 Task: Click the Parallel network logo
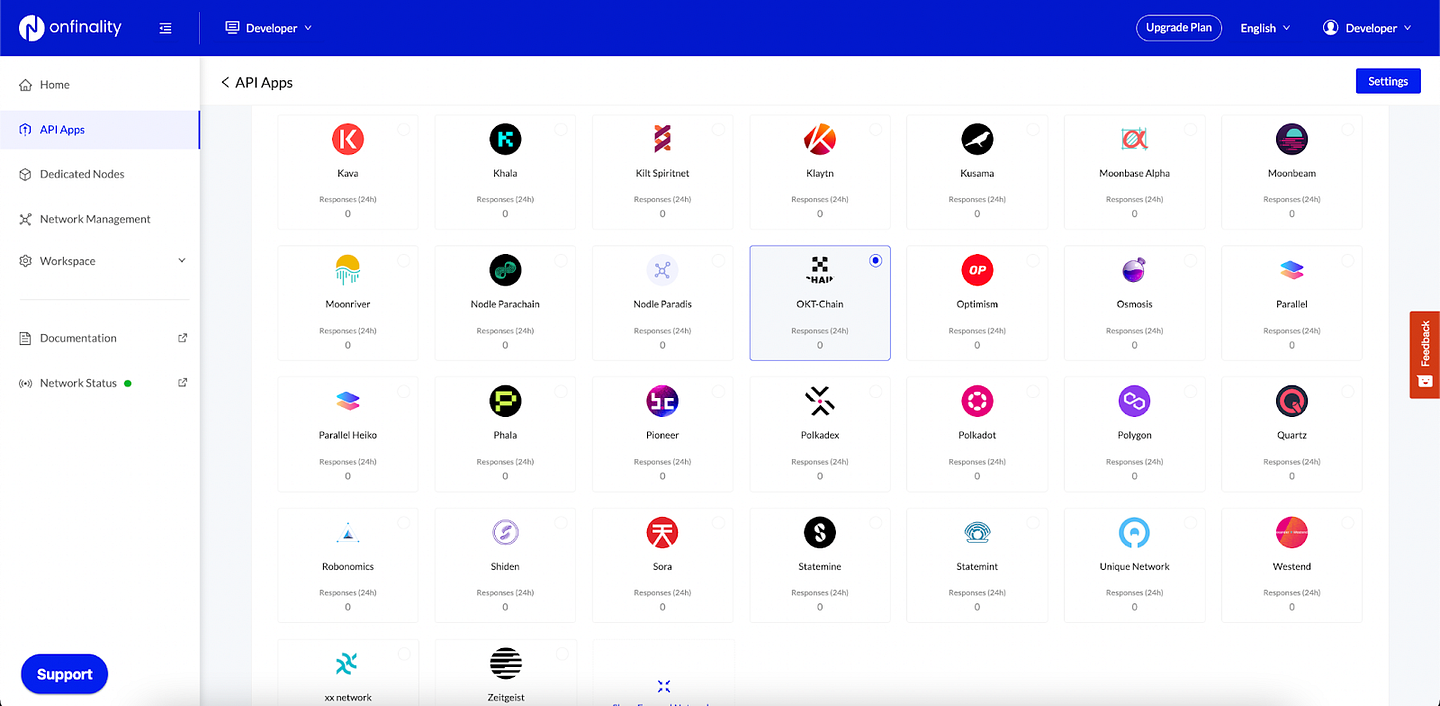[x=1292, y=270]
